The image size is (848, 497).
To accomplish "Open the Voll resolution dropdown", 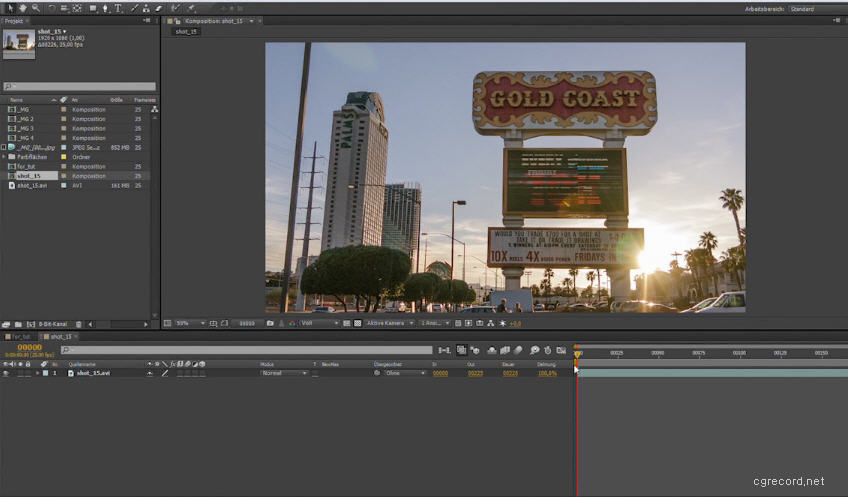I will point(319,323).
